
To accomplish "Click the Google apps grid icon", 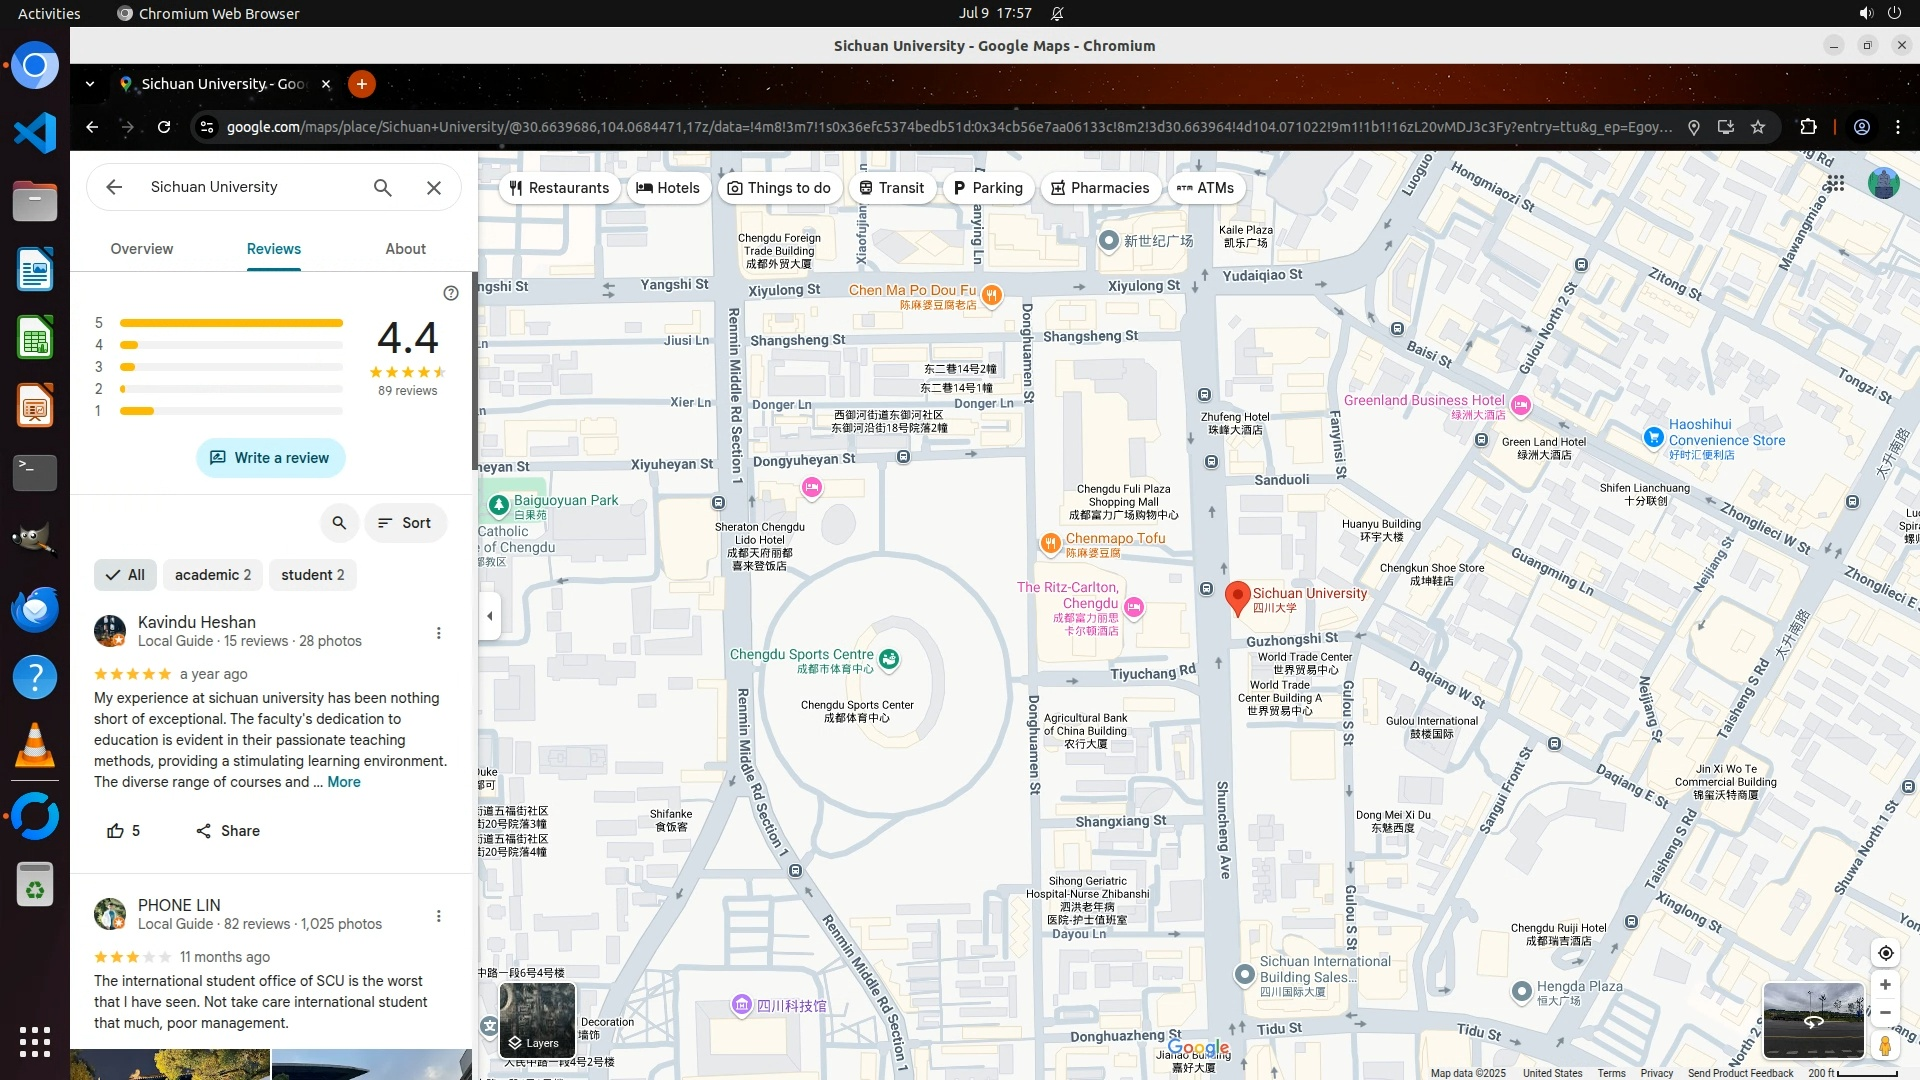I will 1835,183.
